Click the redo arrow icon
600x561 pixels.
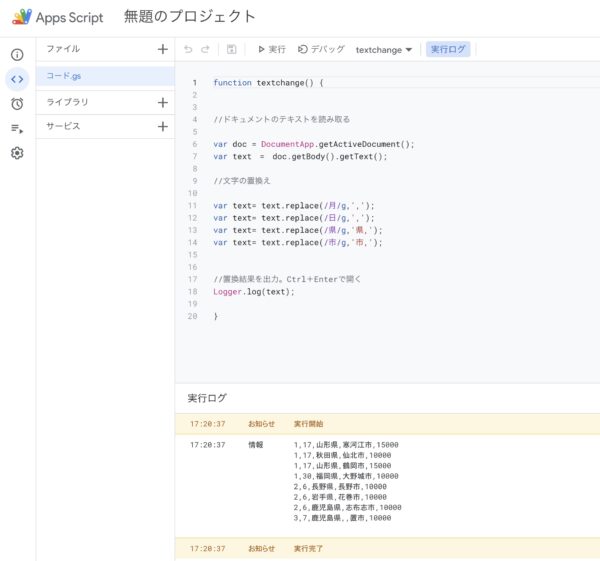click(x=205, y=49)
